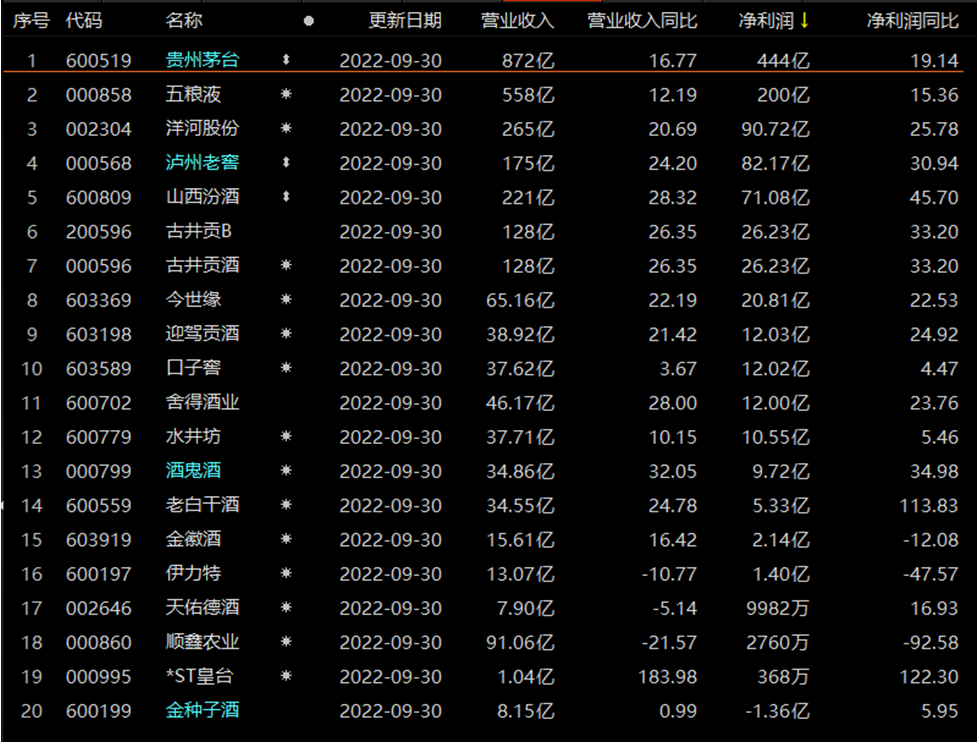This screenshot has width=977, height=743.
Task: Click the 代码 column header
Action: click(x=84, y=21)
